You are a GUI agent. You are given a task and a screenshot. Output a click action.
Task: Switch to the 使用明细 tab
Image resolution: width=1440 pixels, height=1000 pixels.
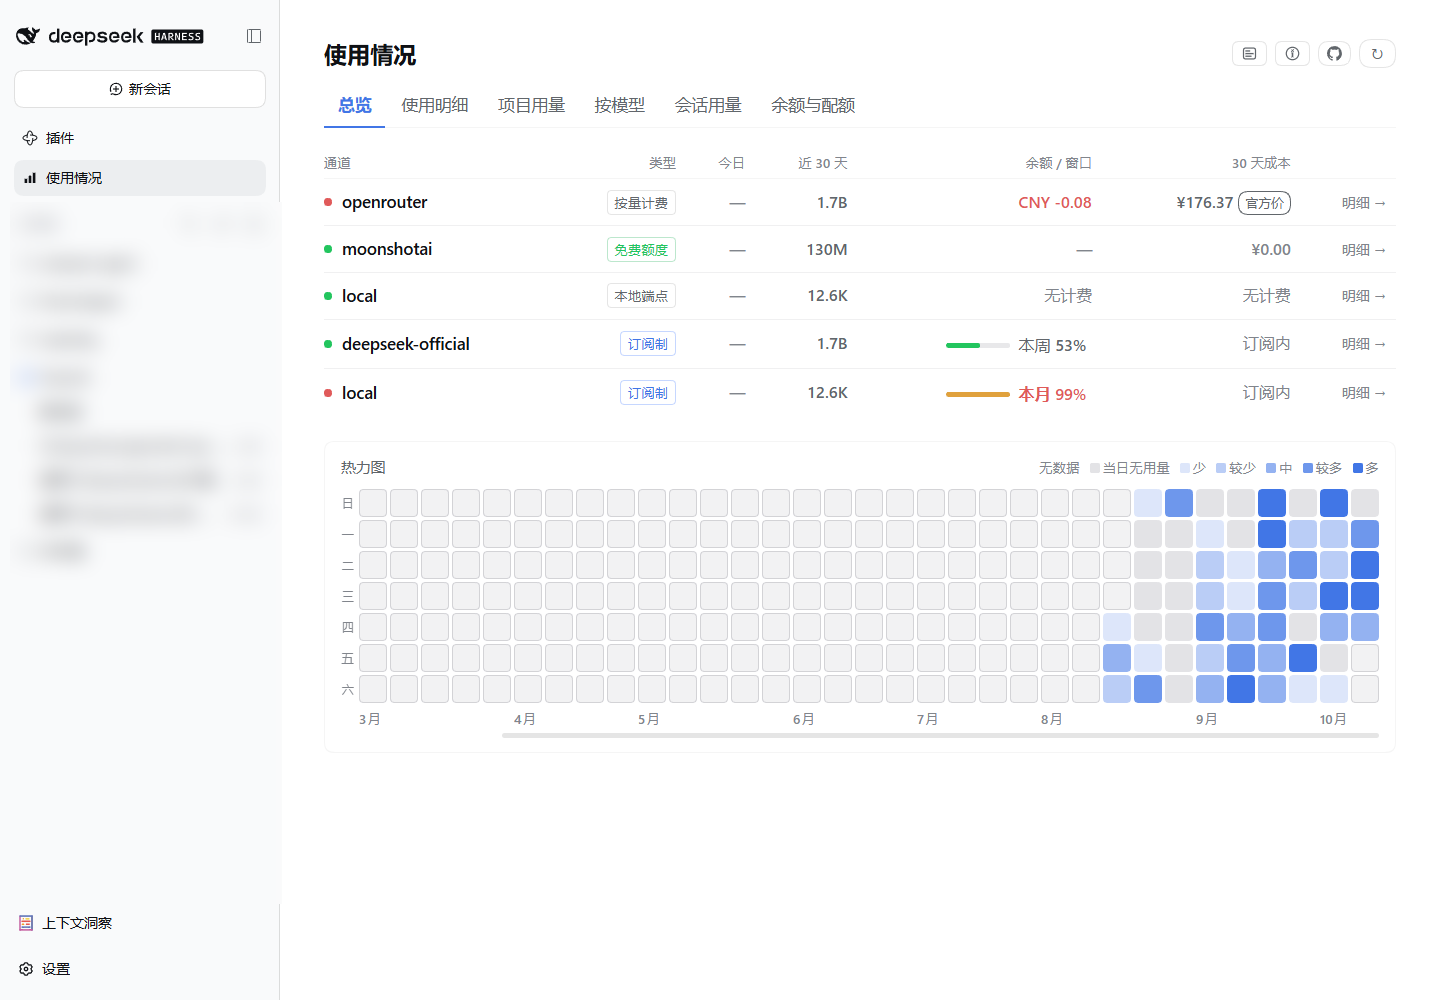435,105
